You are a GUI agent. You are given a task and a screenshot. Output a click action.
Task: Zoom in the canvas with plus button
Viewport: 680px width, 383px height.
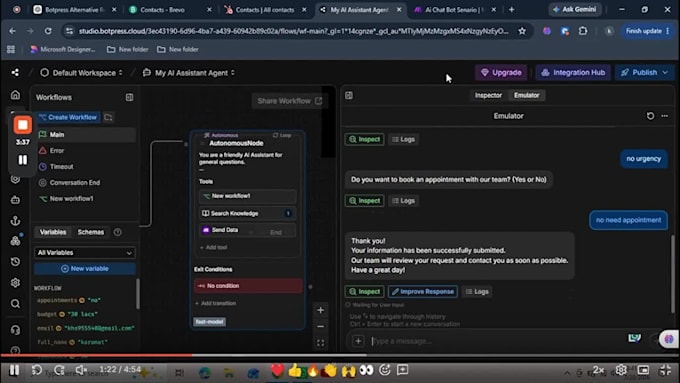(x=320, y=310)
